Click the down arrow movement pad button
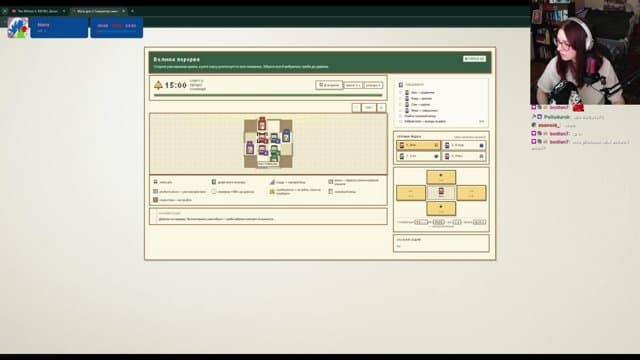The width and height of the screenshot is (640, 360). 441,209
